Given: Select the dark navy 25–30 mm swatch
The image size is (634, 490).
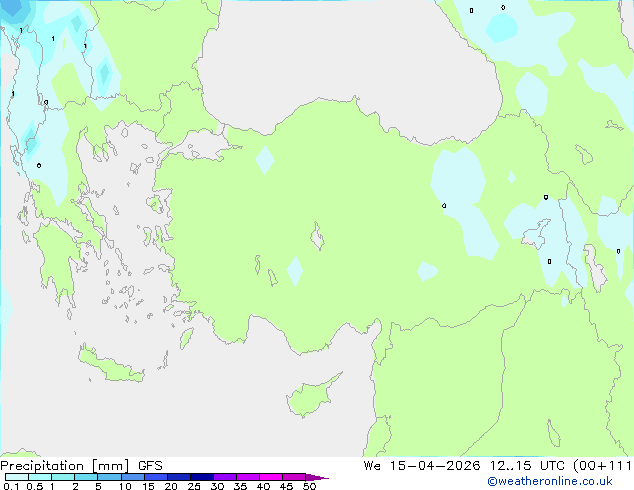Looking at the screenshot, I should [201, 477].
